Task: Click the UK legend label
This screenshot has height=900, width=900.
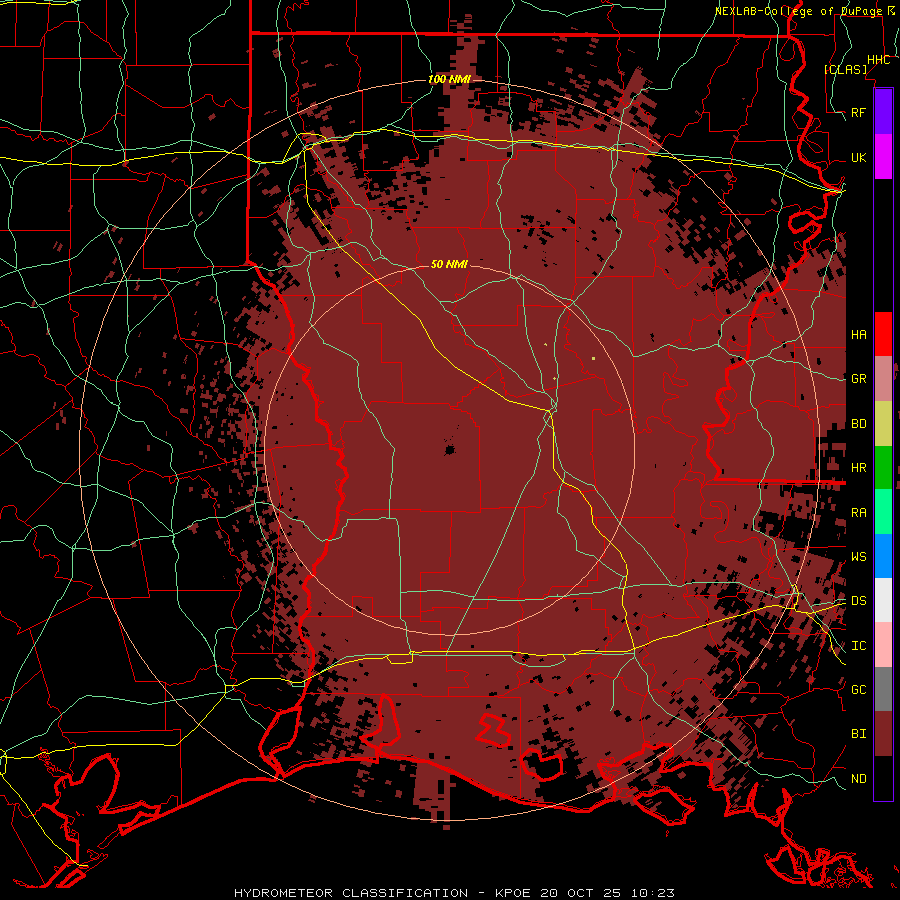Action: click(x=858, y=157)
